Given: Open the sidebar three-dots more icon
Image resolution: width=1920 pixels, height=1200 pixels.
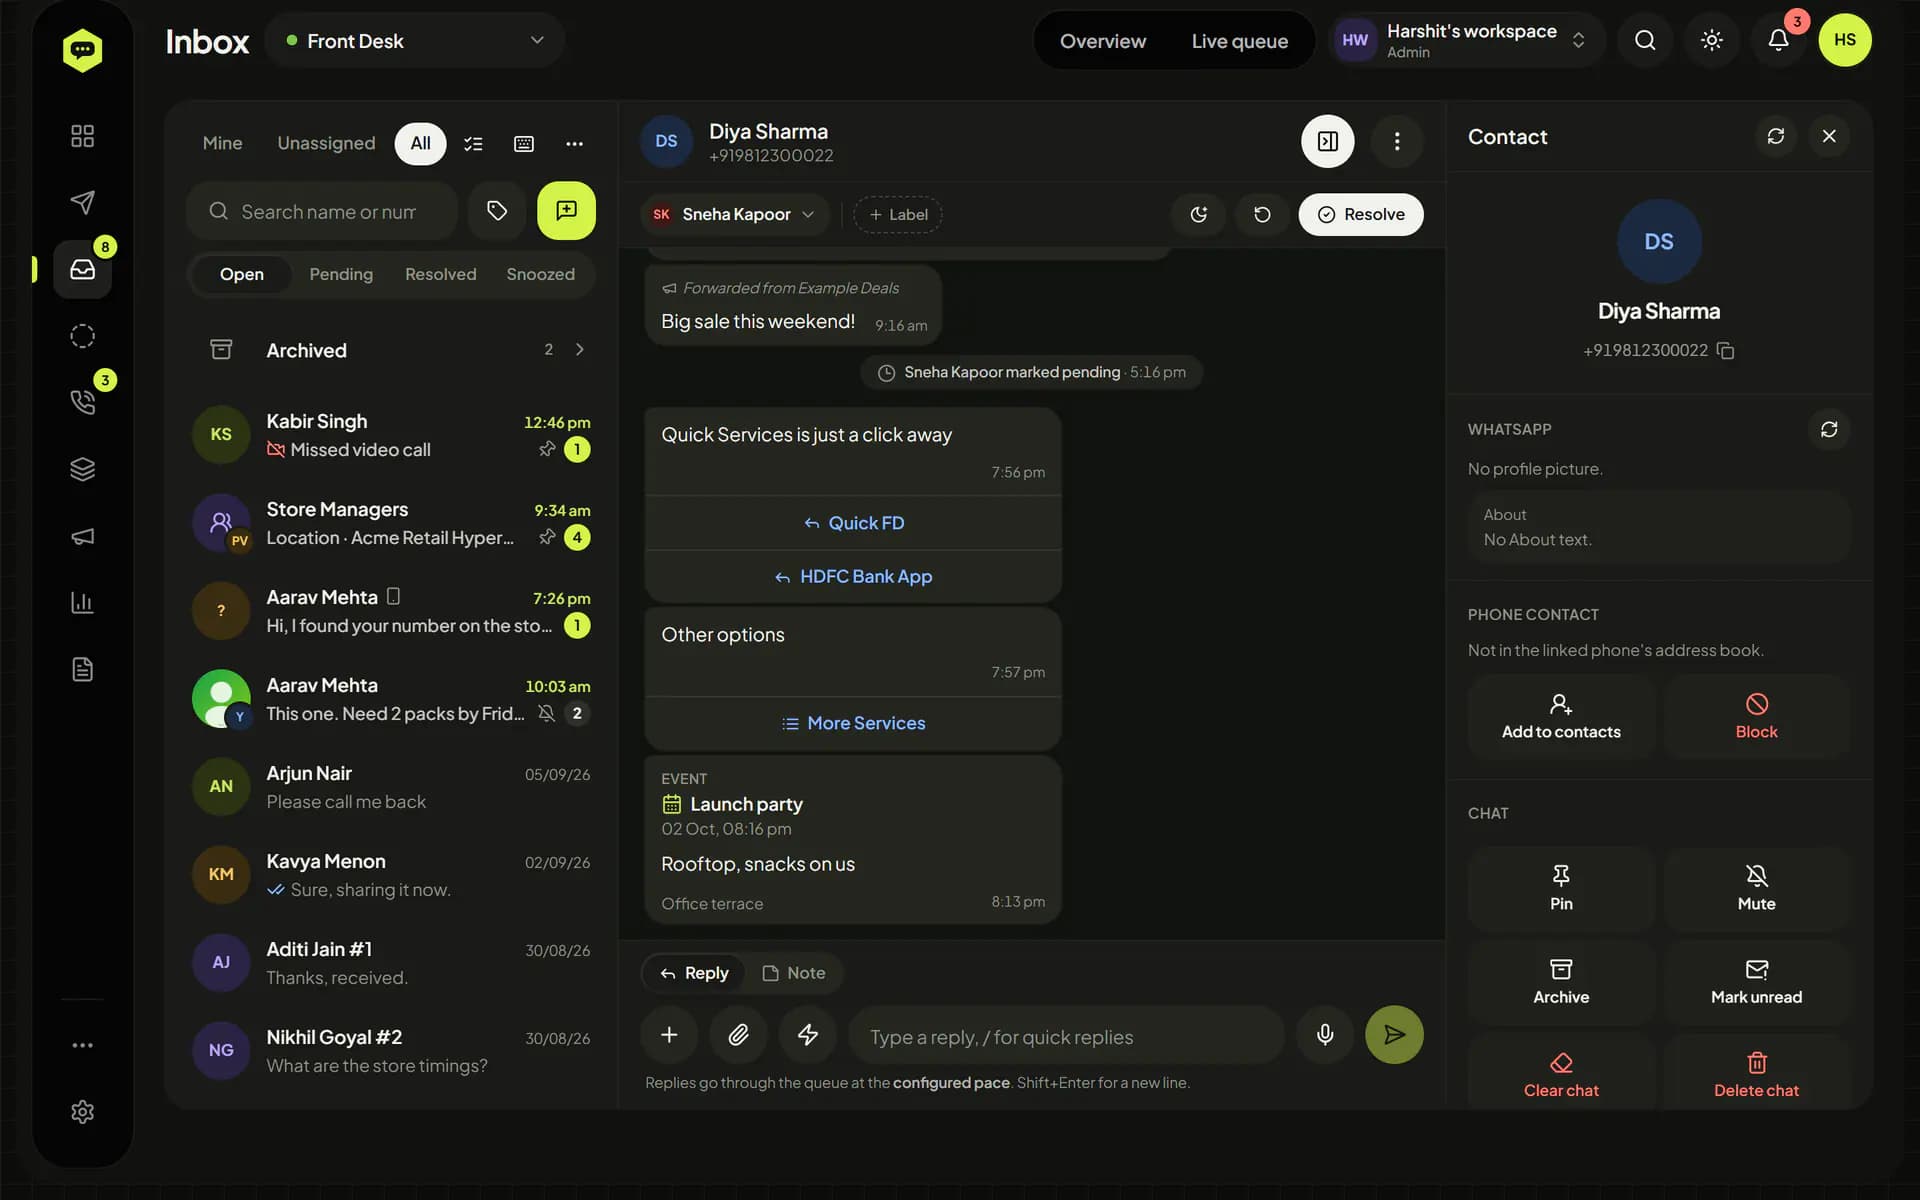Looking at the screenshot, I should tap(82, 1045).
